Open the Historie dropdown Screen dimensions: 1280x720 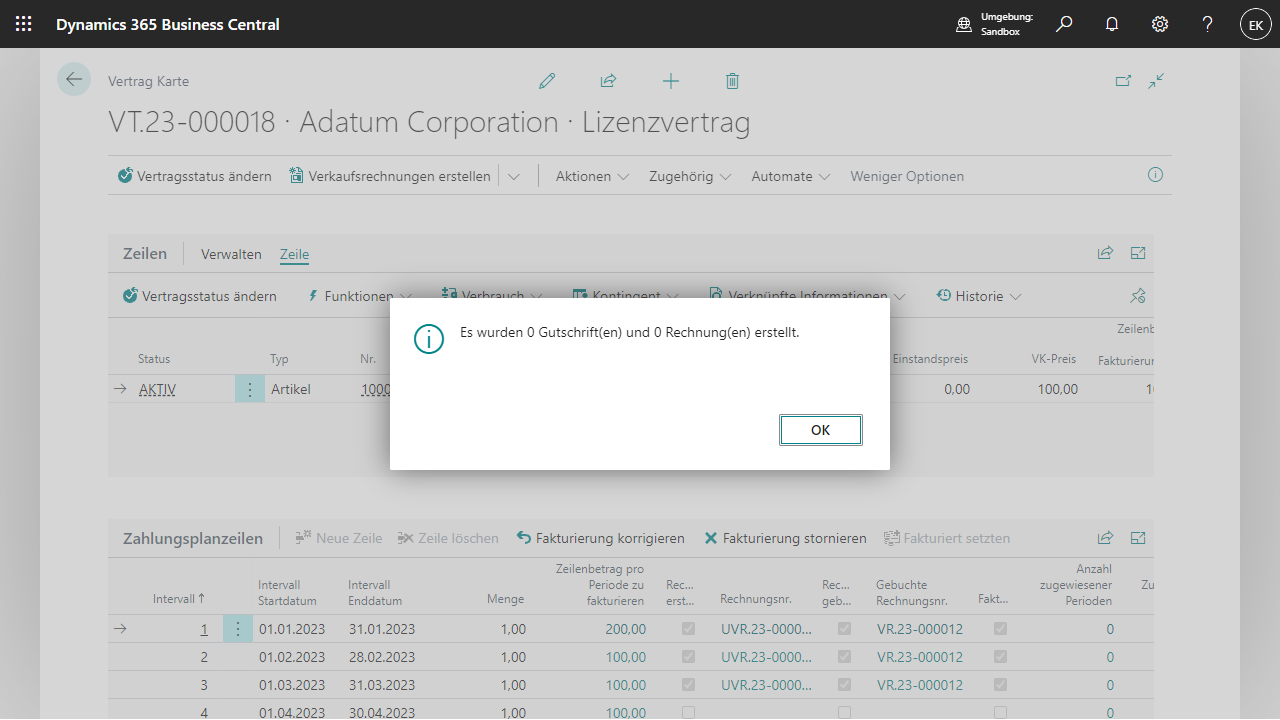tap(979, 296)
